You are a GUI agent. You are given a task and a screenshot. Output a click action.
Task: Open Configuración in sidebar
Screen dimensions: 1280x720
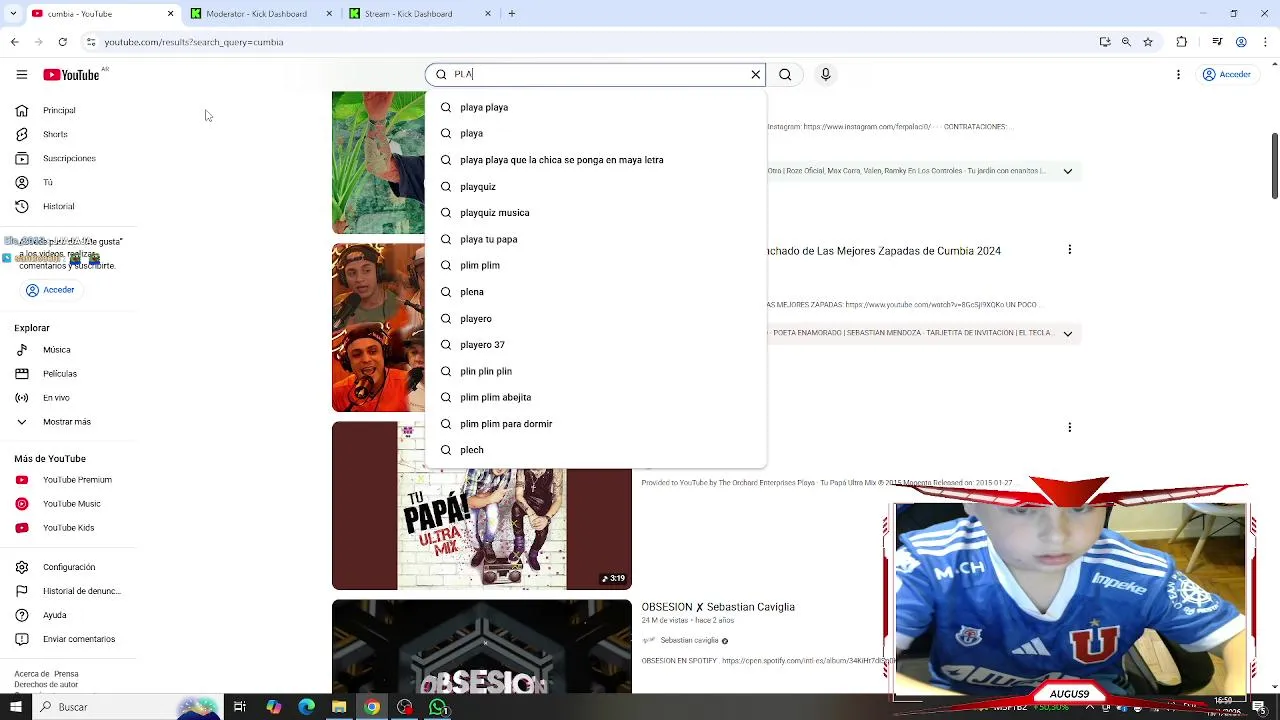69,567
